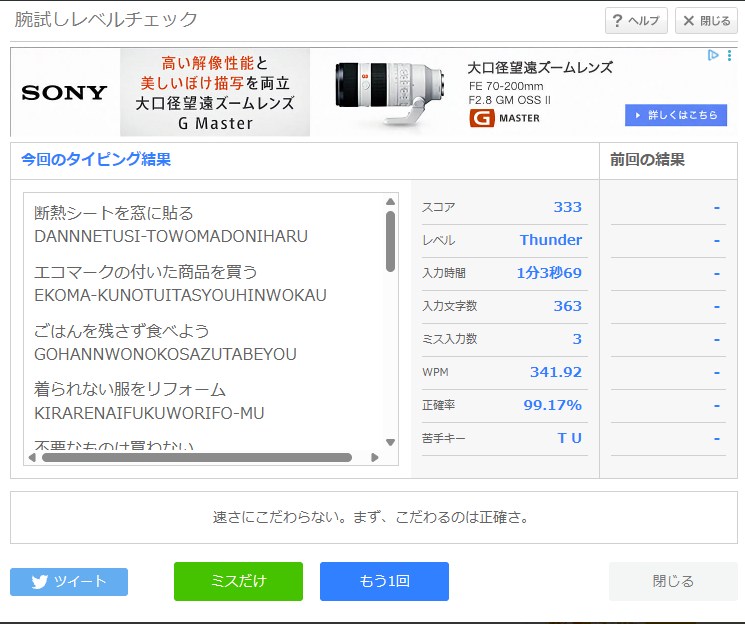The image size is (745, 624).
Task: Click the left arrow of the horizontal scrollbar
Action: click(32, 458)
